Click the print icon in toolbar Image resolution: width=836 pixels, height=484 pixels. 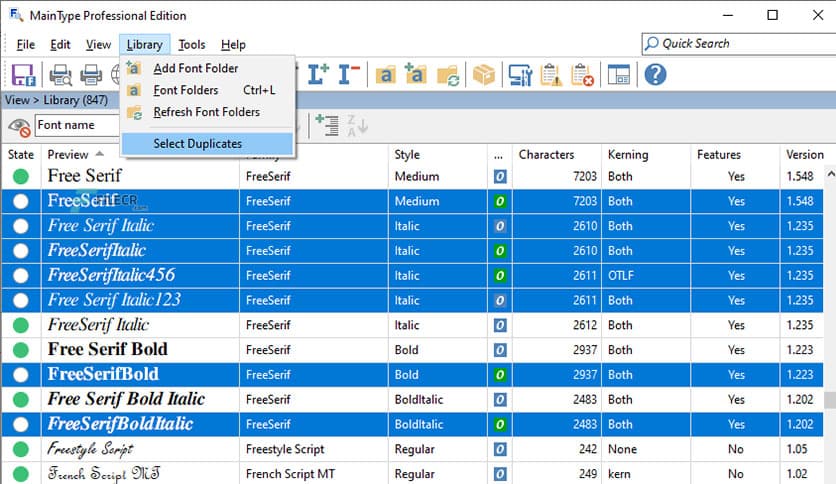pyautogui.click(x=91, y=75)
